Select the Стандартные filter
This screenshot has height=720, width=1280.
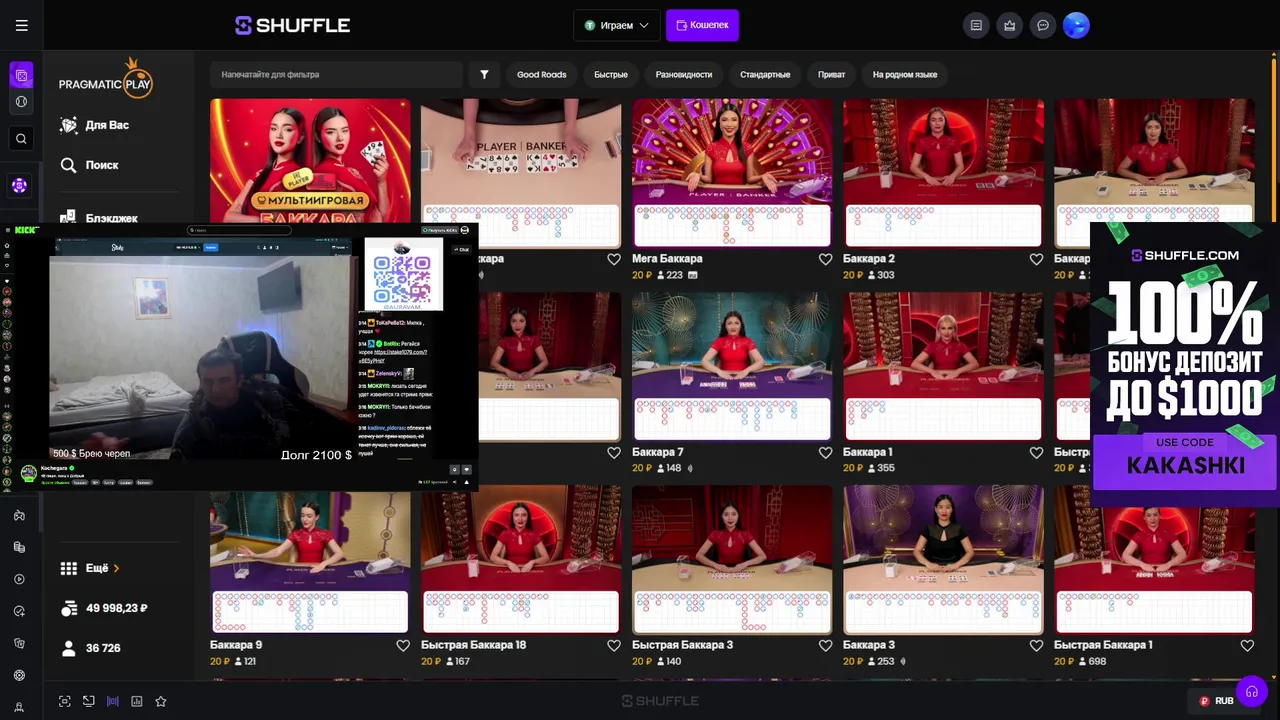click(765, 75)
